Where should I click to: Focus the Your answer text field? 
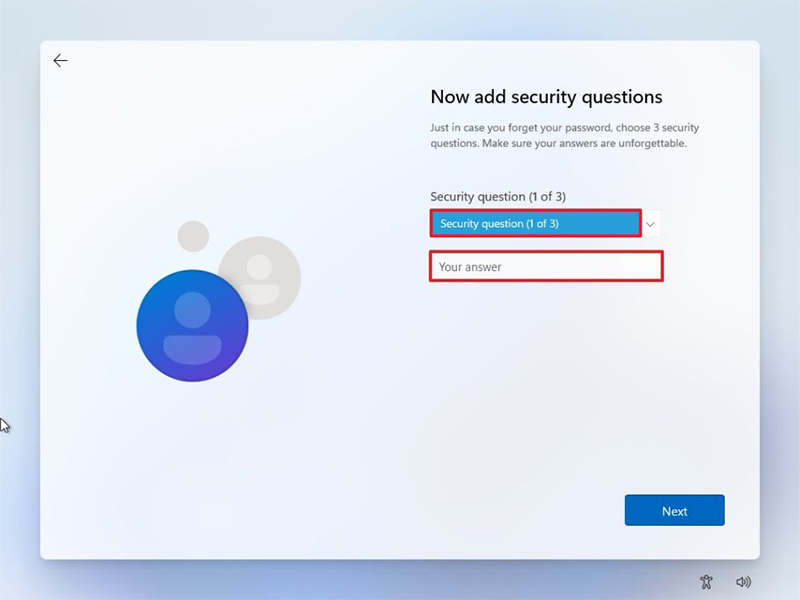point(546,266)
